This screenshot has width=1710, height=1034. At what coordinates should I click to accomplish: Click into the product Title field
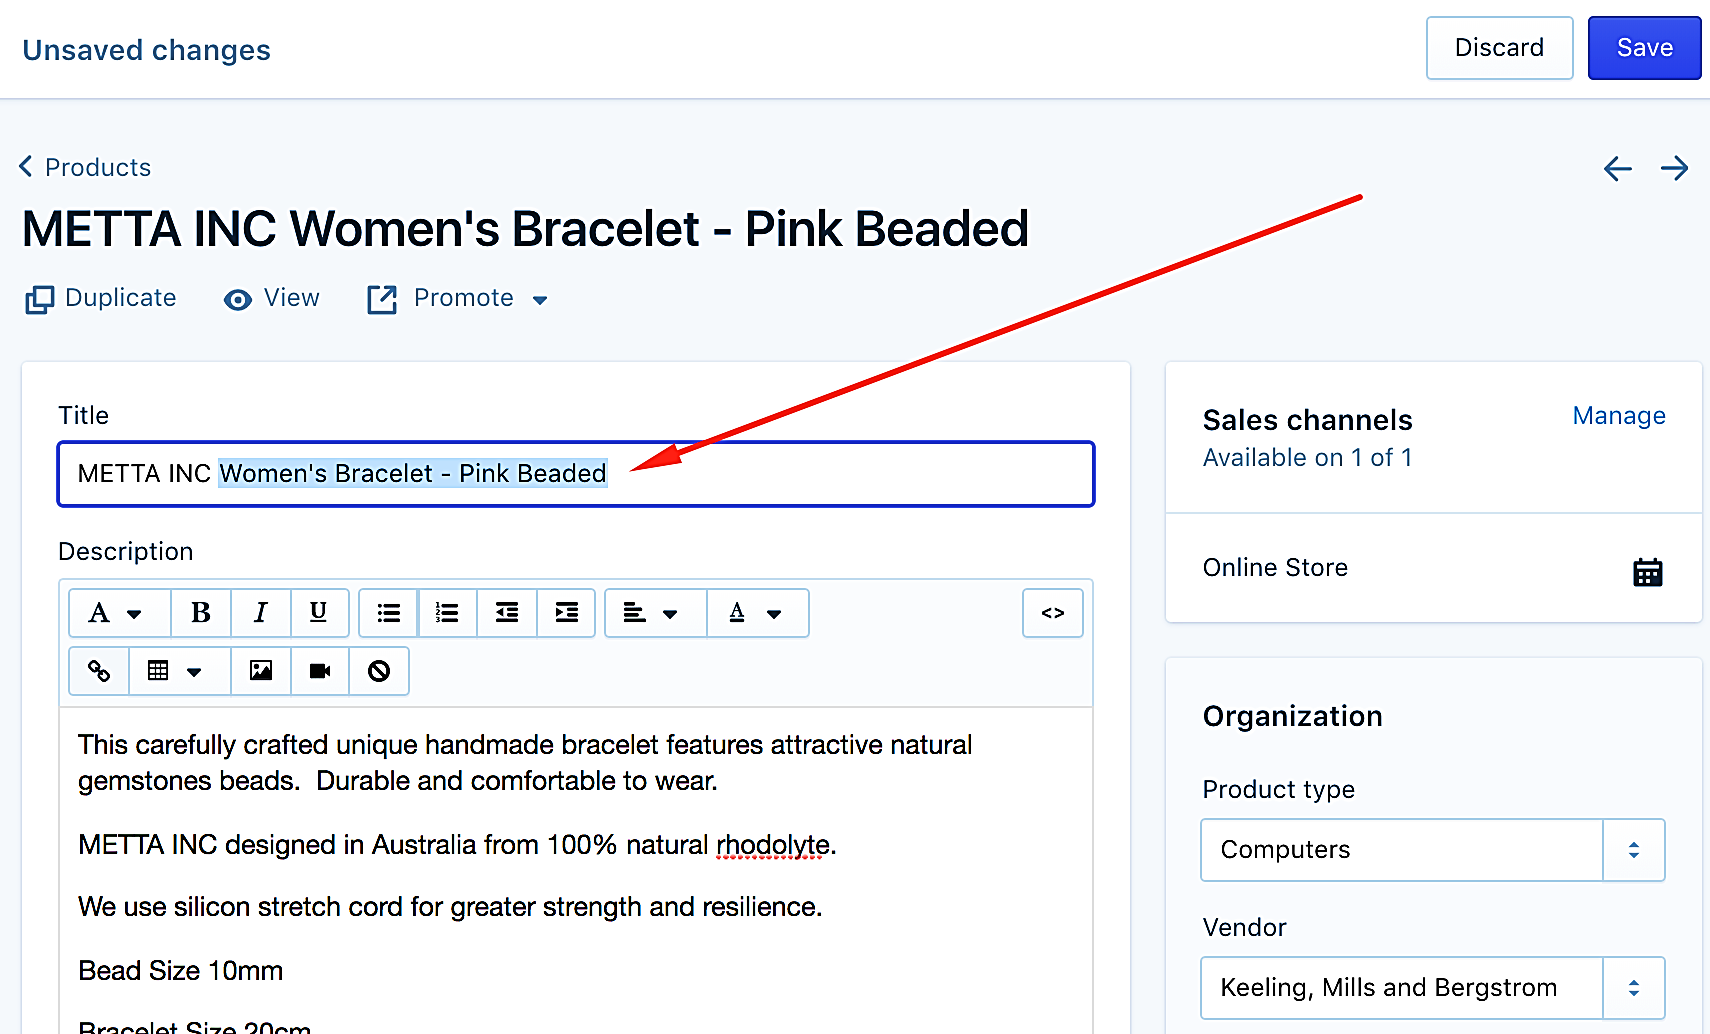pos(576,474)
